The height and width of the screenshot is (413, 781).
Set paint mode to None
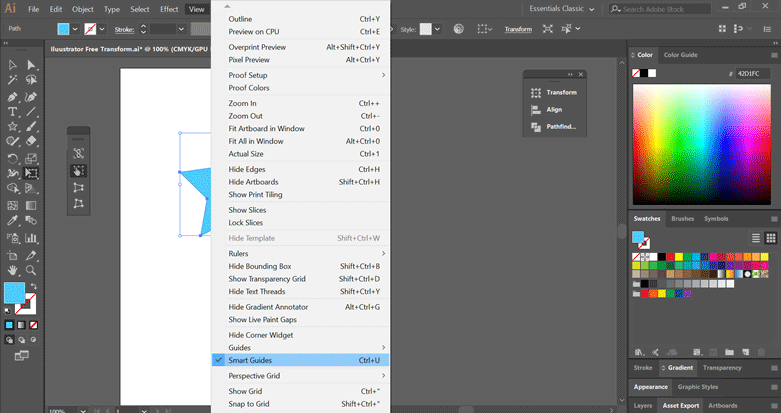(33, 325)
